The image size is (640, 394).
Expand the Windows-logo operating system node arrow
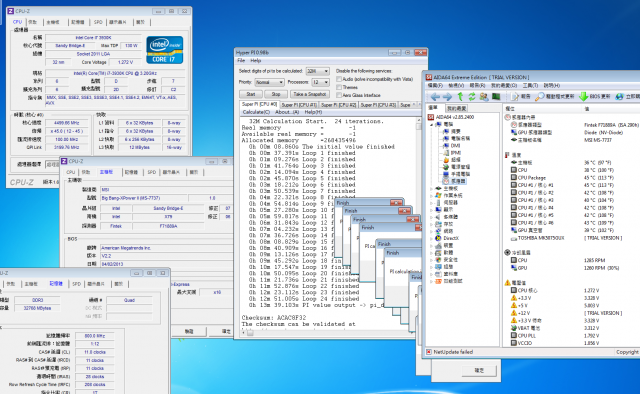tap(432, 196)
